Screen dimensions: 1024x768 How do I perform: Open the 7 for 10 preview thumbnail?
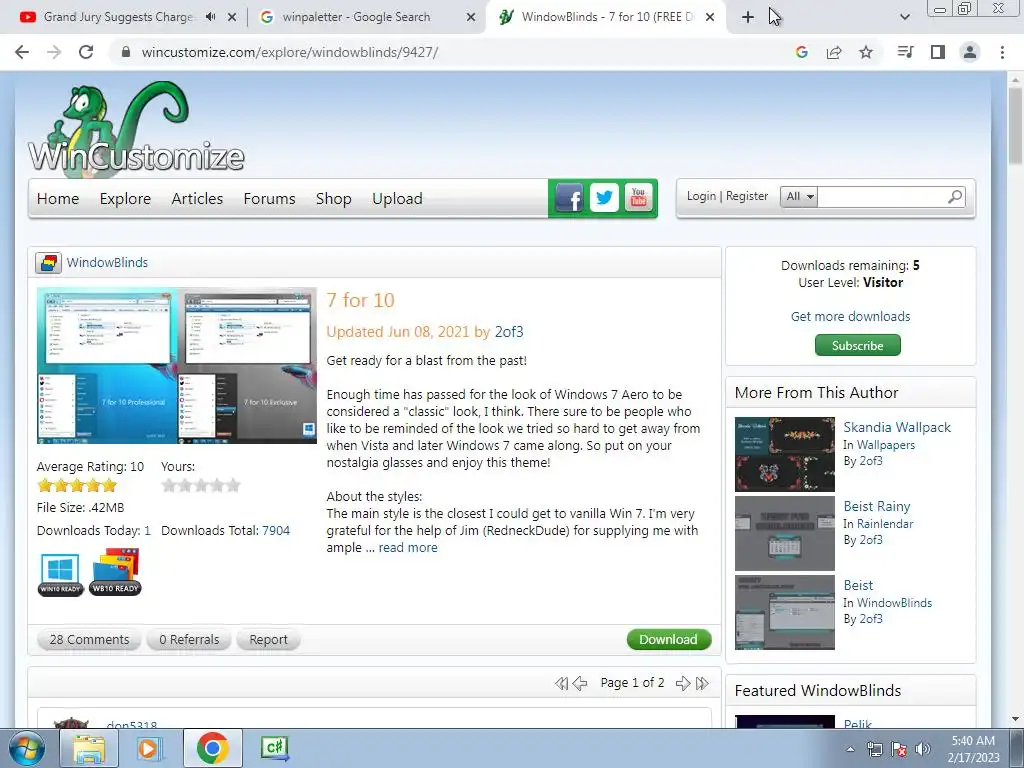(x=176, y=366)
